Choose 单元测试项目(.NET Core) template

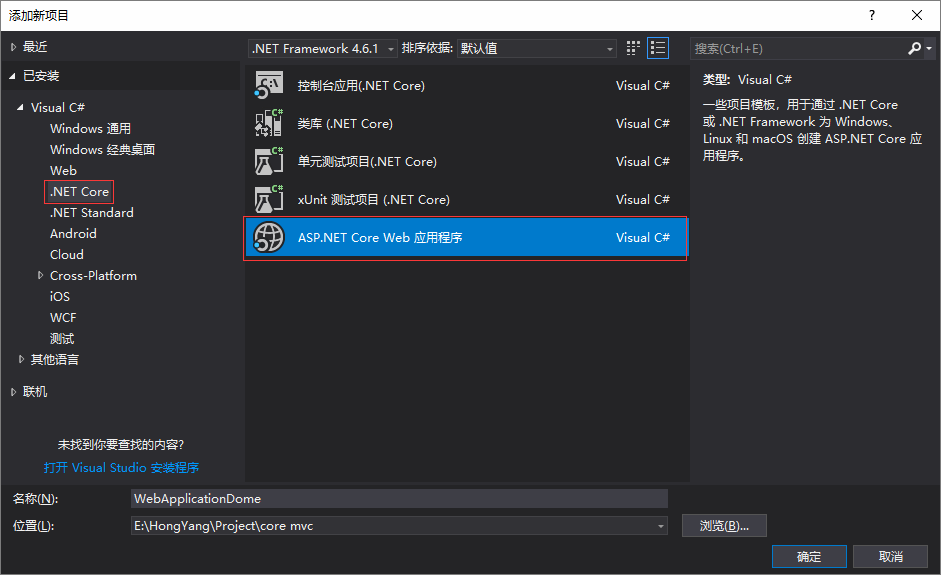[466, 161]
